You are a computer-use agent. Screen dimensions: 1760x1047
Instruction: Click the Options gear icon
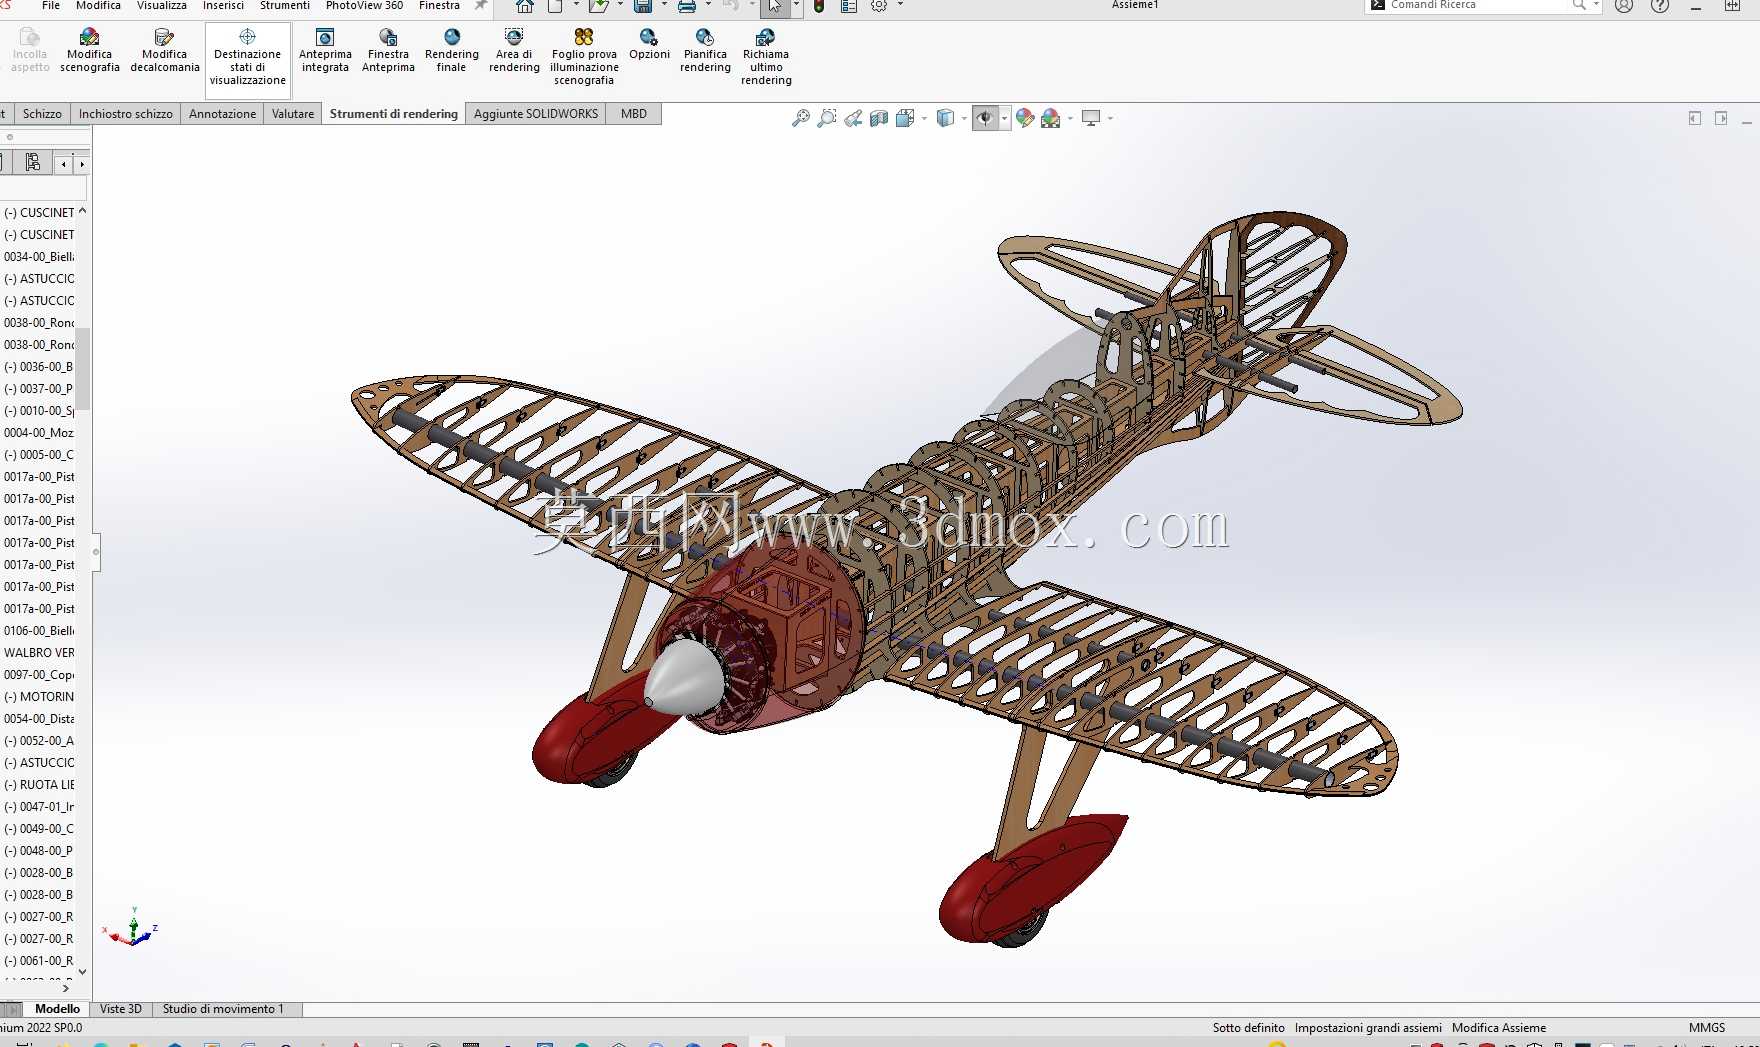click(879, 6)
